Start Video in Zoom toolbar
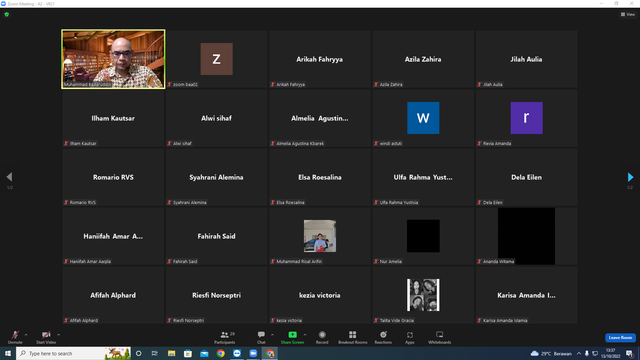This screenshot has height=360, width=640. coord(46,337)
